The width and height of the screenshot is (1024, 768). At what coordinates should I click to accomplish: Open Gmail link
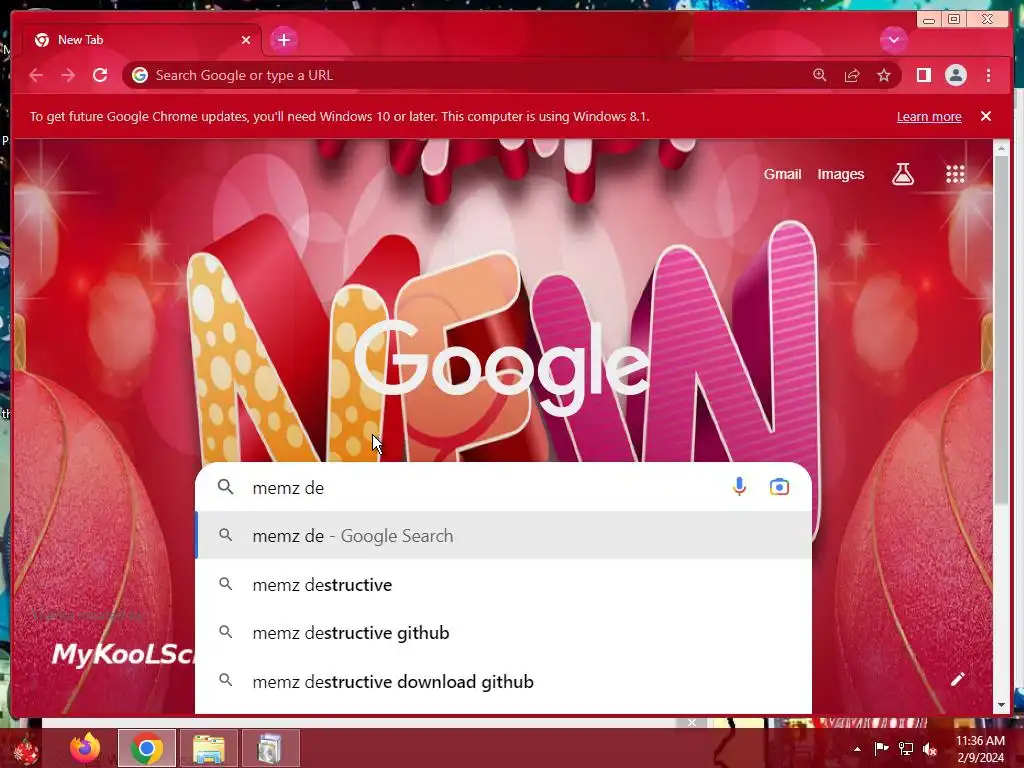[782, 174]
